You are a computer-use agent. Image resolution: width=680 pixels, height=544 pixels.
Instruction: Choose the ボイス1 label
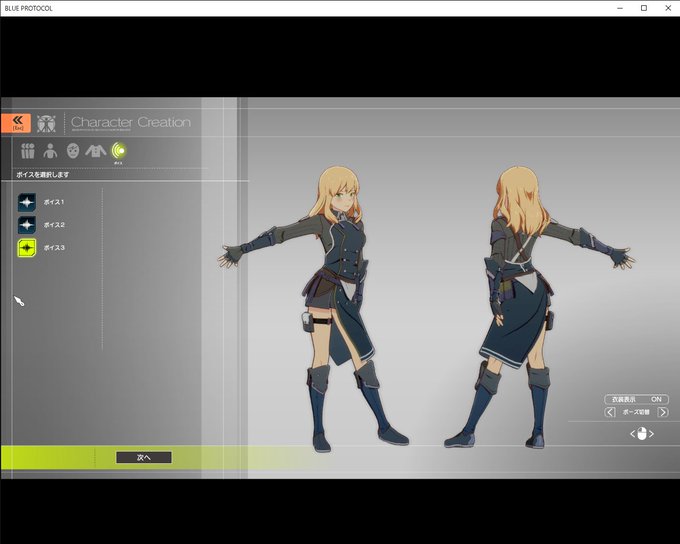coord(54,202)
